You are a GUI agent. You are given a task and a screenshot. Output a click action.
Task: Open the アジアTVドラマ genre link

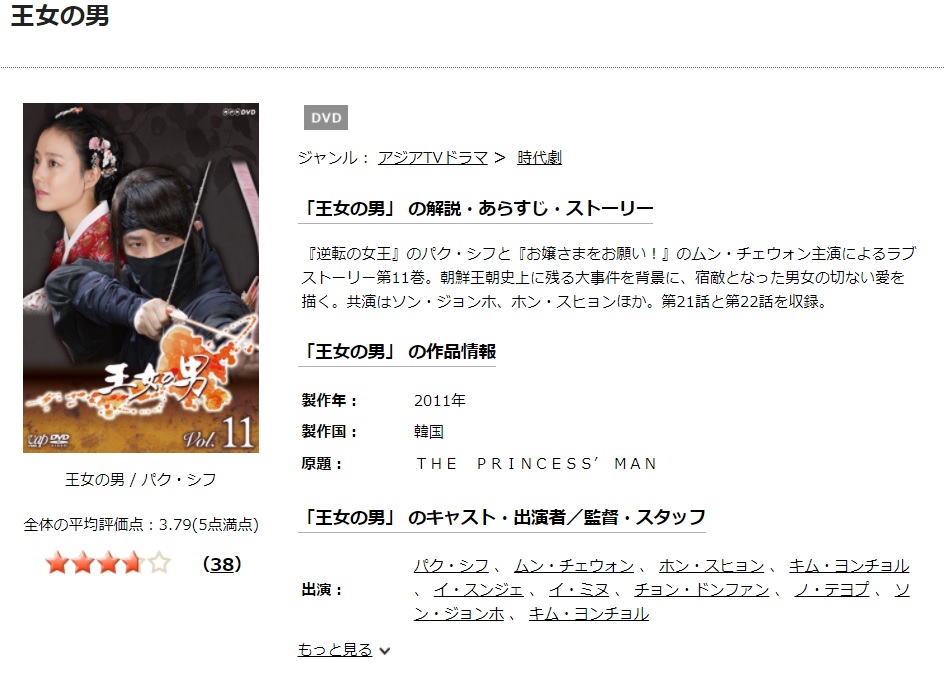432,158
